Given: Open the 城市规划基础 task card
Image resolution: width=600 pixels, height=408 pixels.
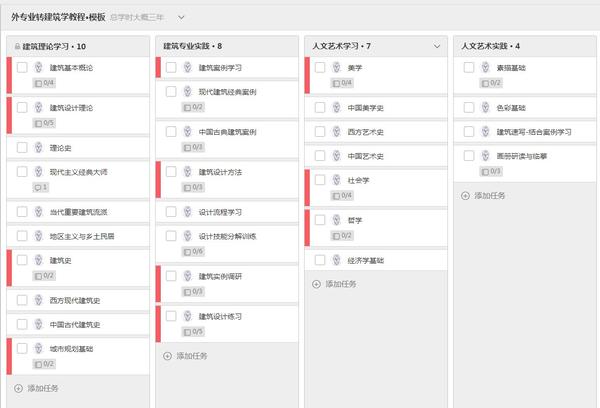Looking at the screenshot, I should click(78, 356).
